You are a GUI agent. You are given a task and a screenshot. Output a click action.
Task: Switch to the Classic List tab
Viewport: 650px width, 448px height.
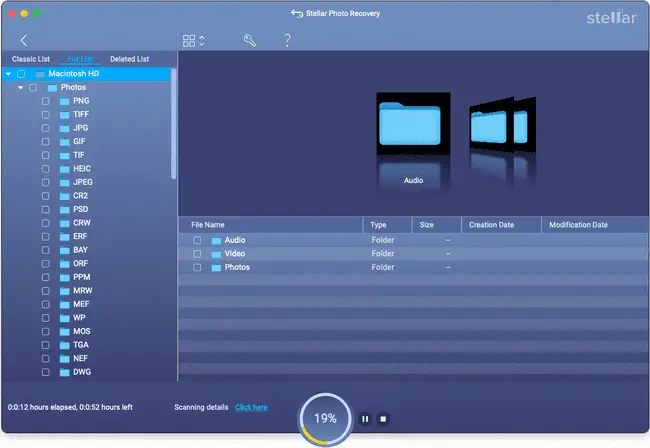click(31, 59)
